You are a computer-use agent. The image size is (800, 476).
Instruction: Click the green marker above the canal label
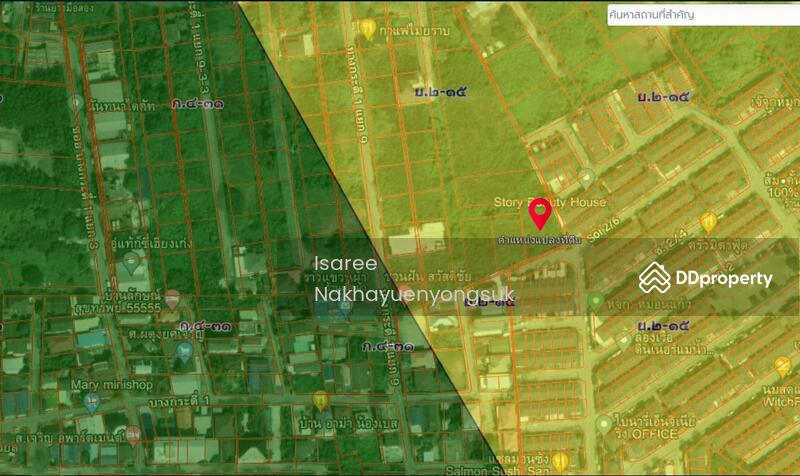coord(595,301)
